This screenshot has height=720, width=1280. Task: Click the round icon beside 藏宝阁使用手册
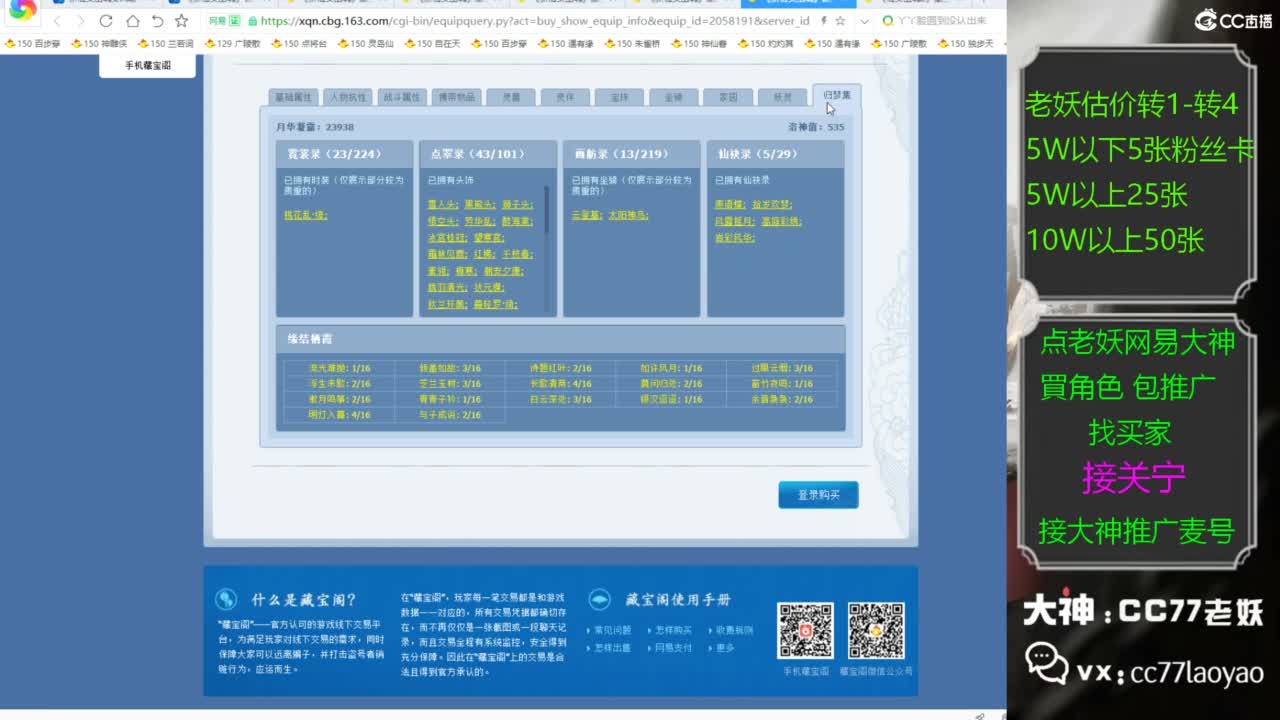599,599
